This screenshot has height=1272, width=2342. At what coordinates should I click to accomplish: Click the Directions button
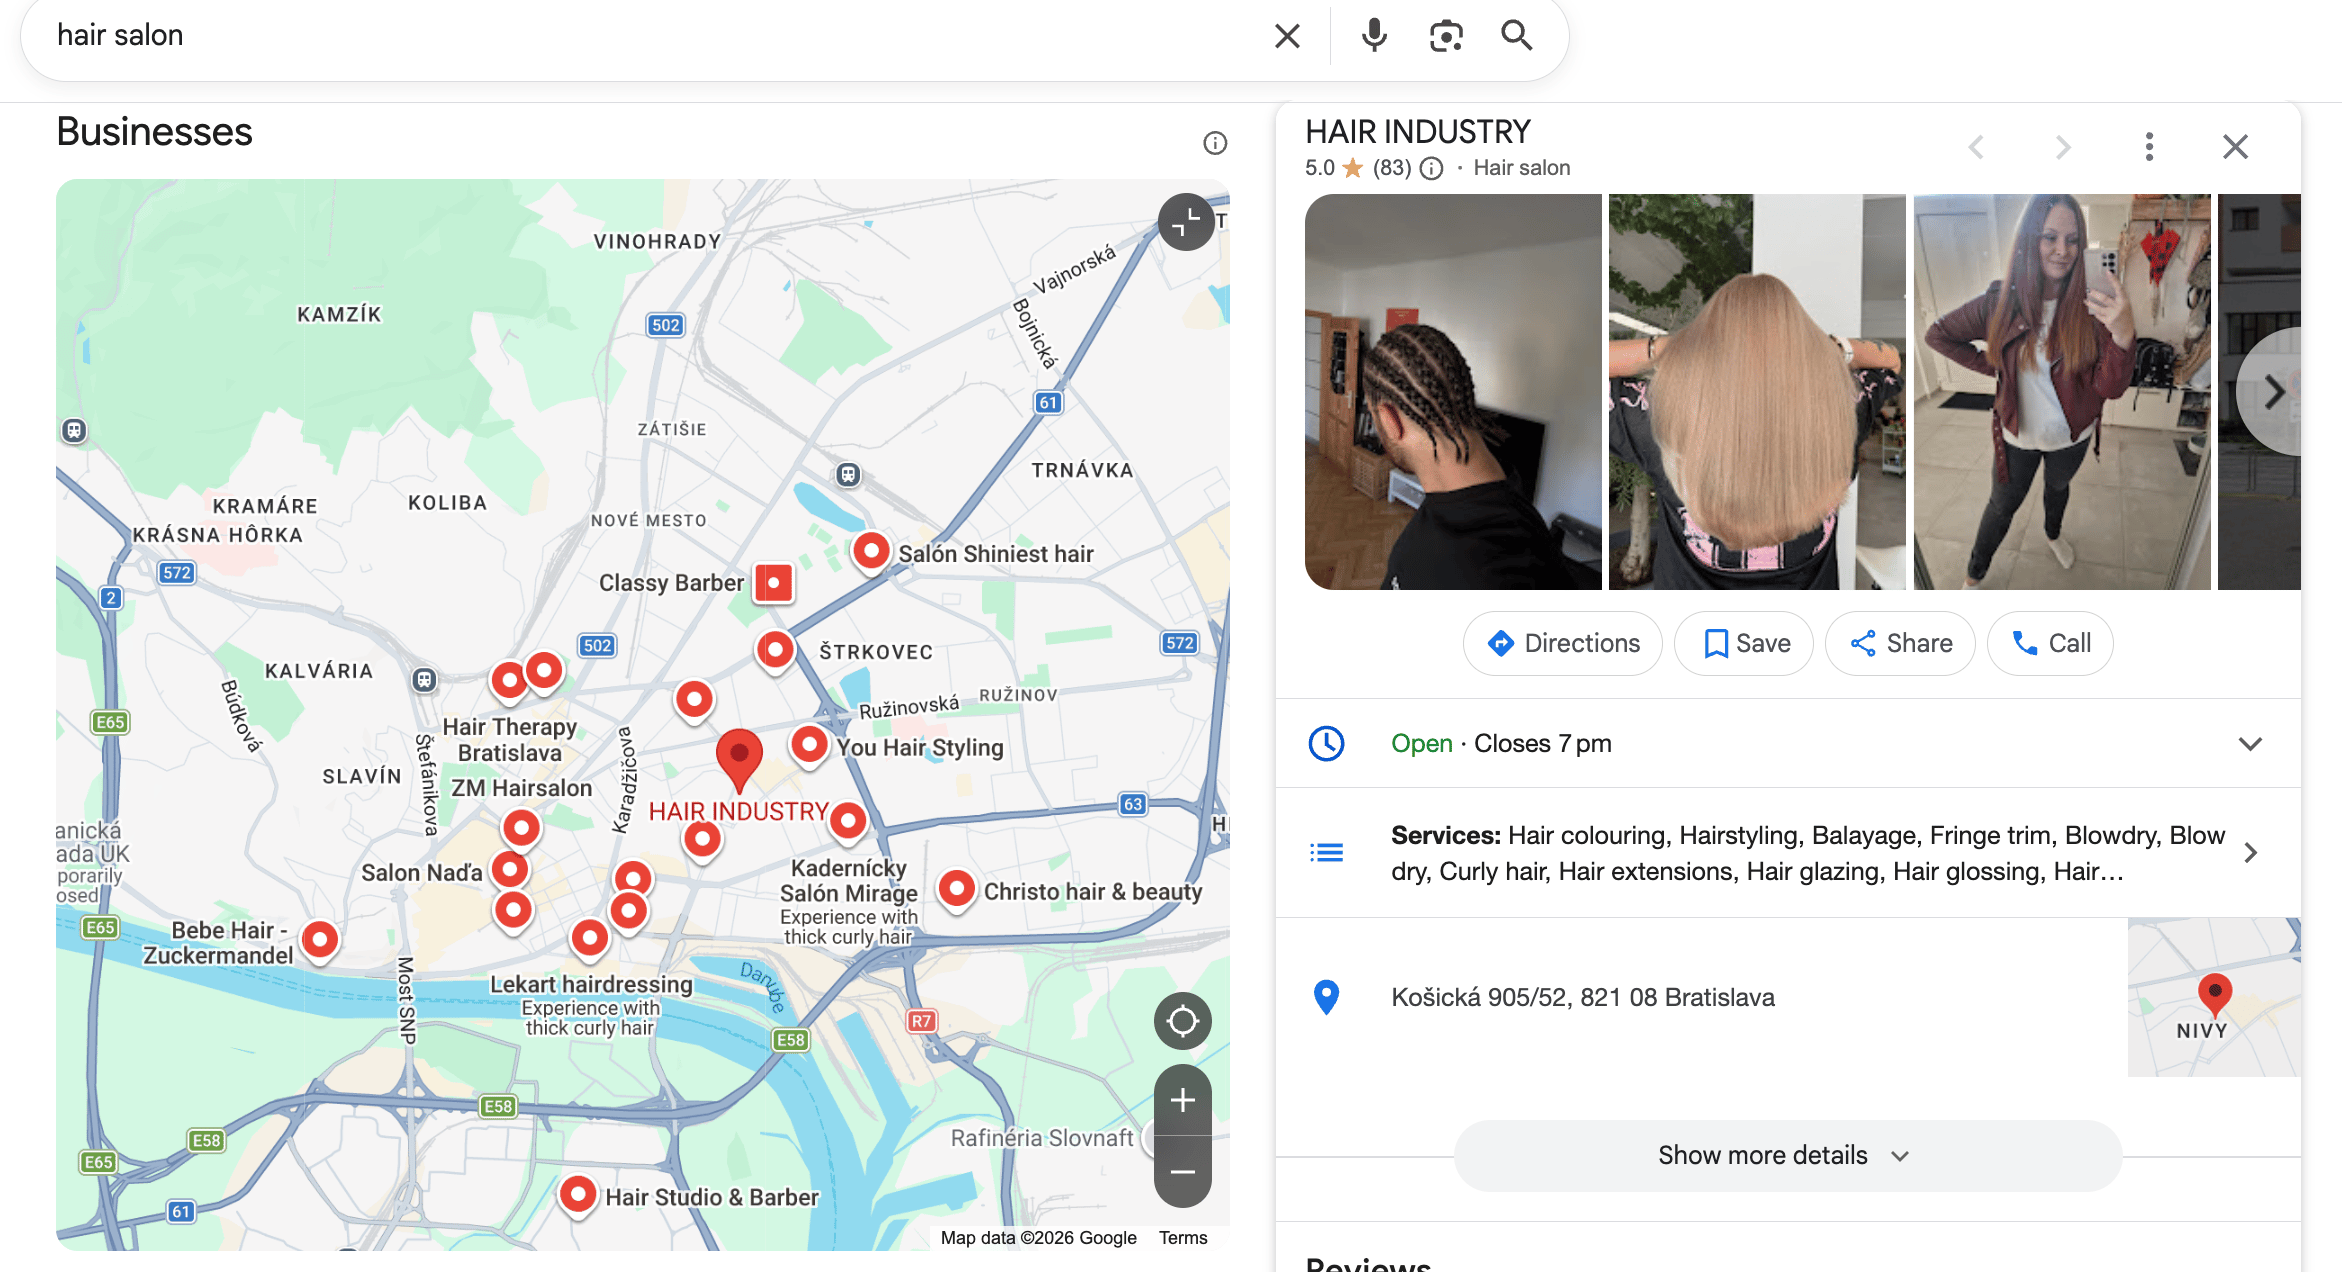pyautogui.click(x=1563, y=643)
